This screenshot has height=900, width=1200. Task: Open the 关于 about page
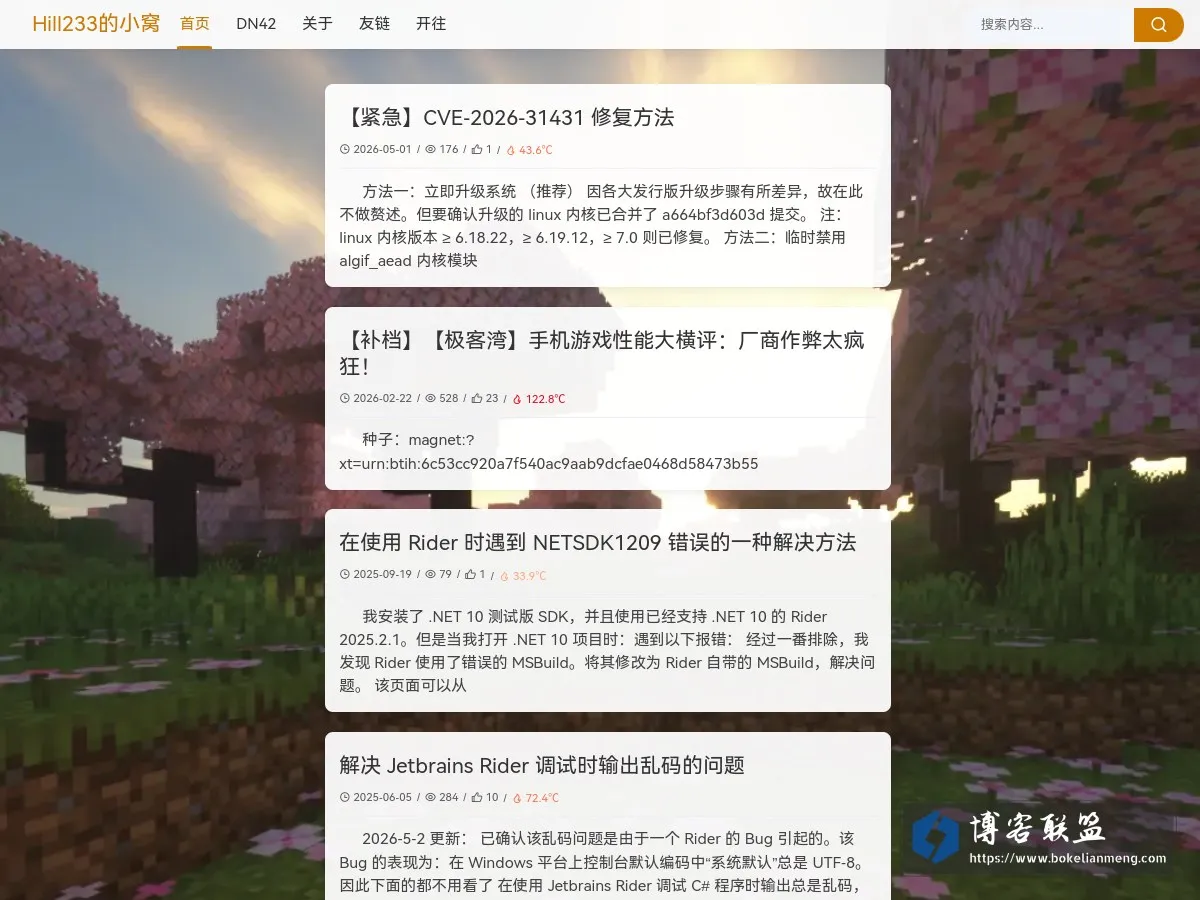317,24
